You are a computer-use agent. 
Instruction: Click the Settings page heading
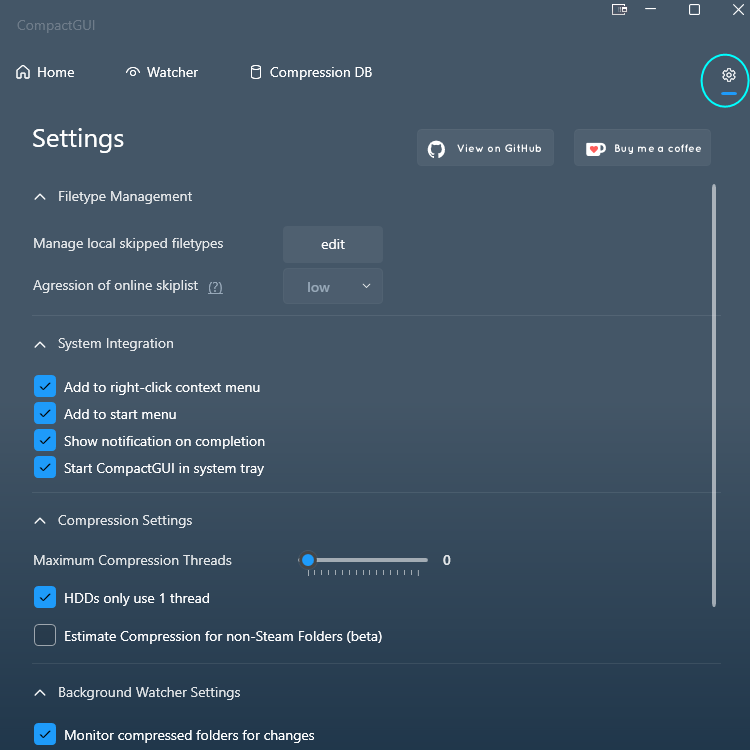[x=78, y=139]
